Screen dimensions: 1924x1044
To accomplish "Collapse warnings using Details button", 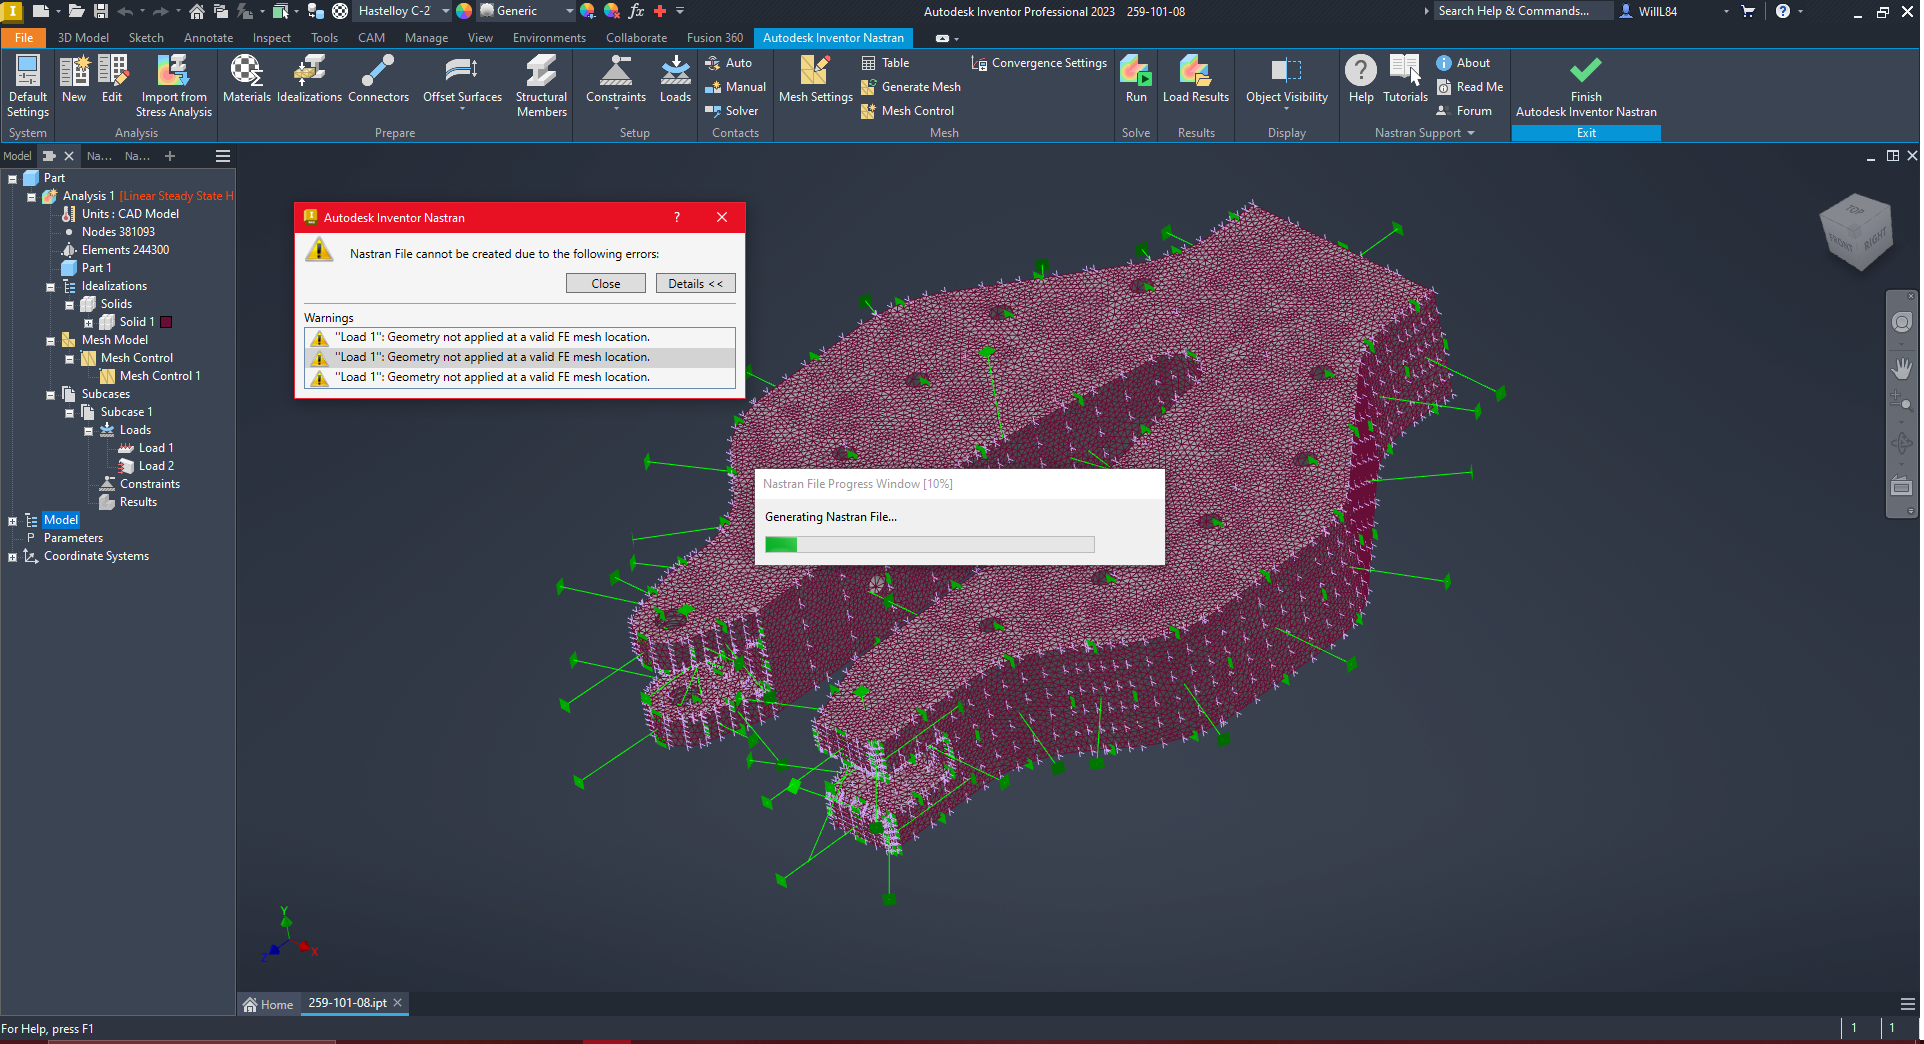I will (695, 283).
